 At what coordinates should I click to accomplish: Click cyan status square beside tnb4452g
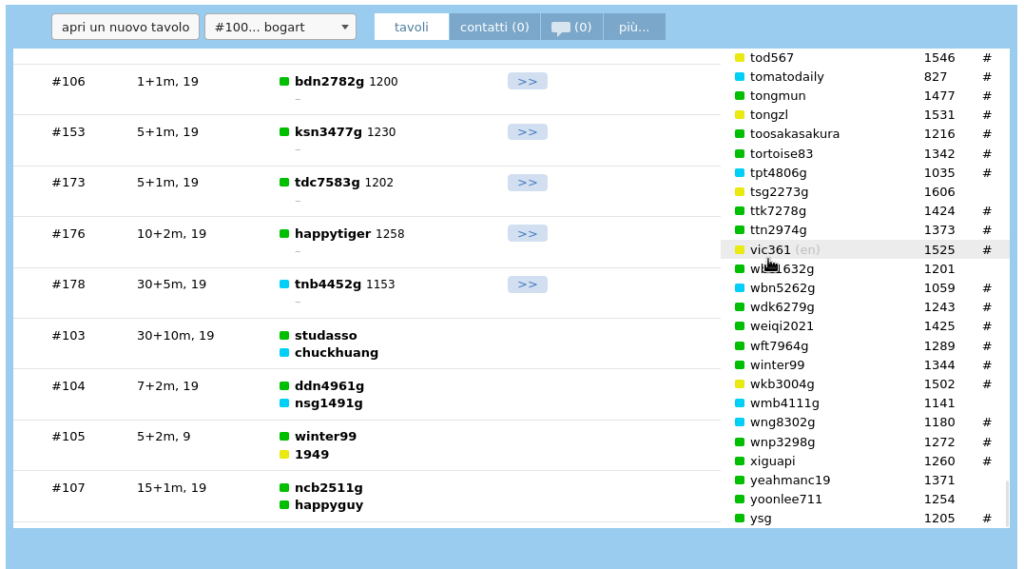point(284,284)
